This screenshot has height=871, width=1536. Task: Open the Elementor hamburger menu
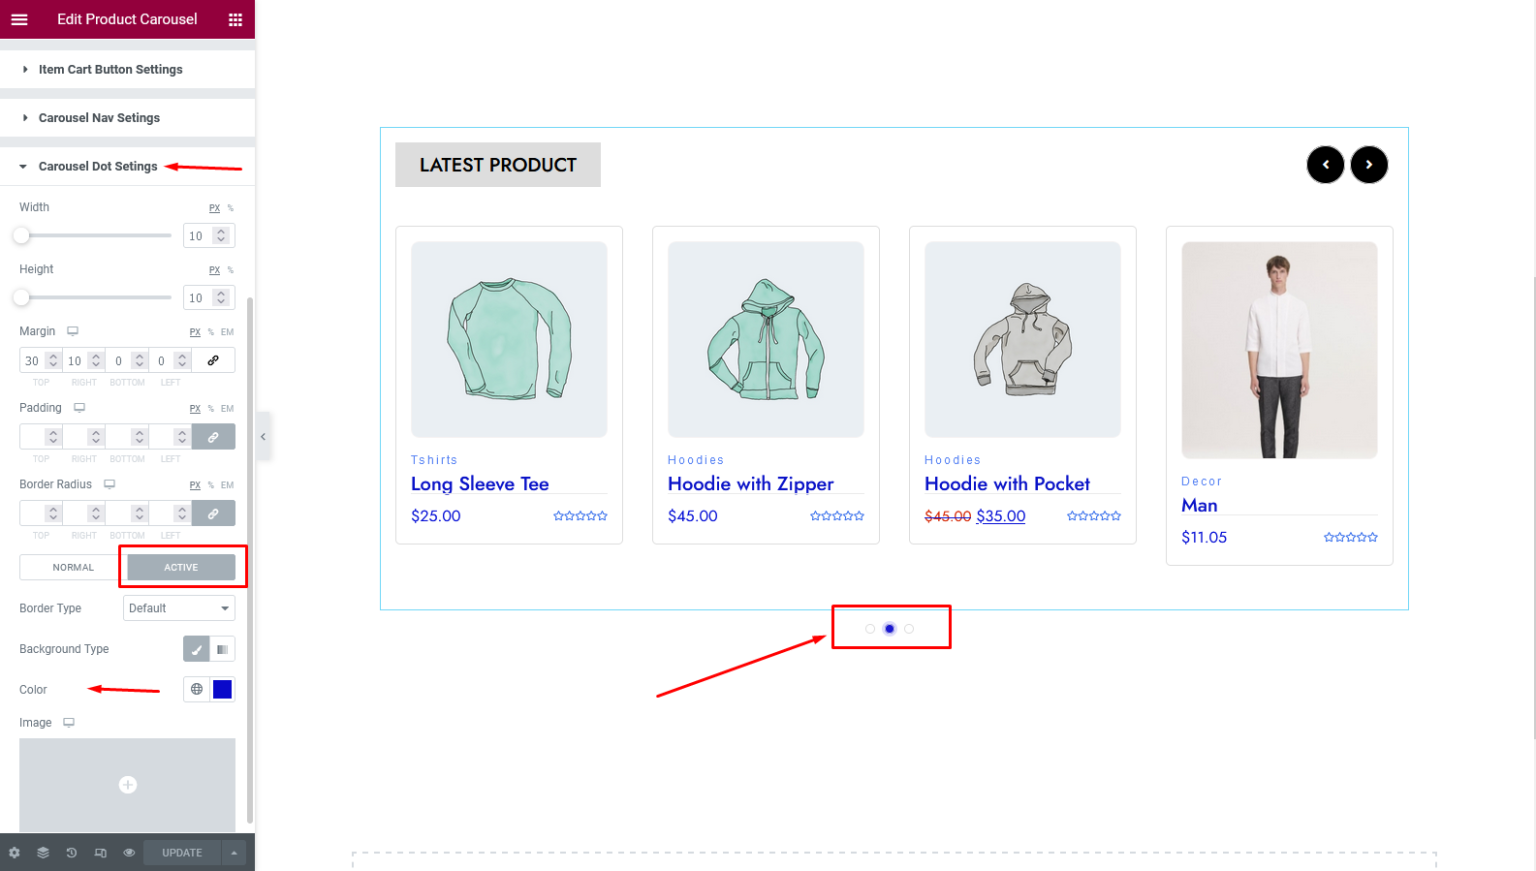click(x=19, y=18)
